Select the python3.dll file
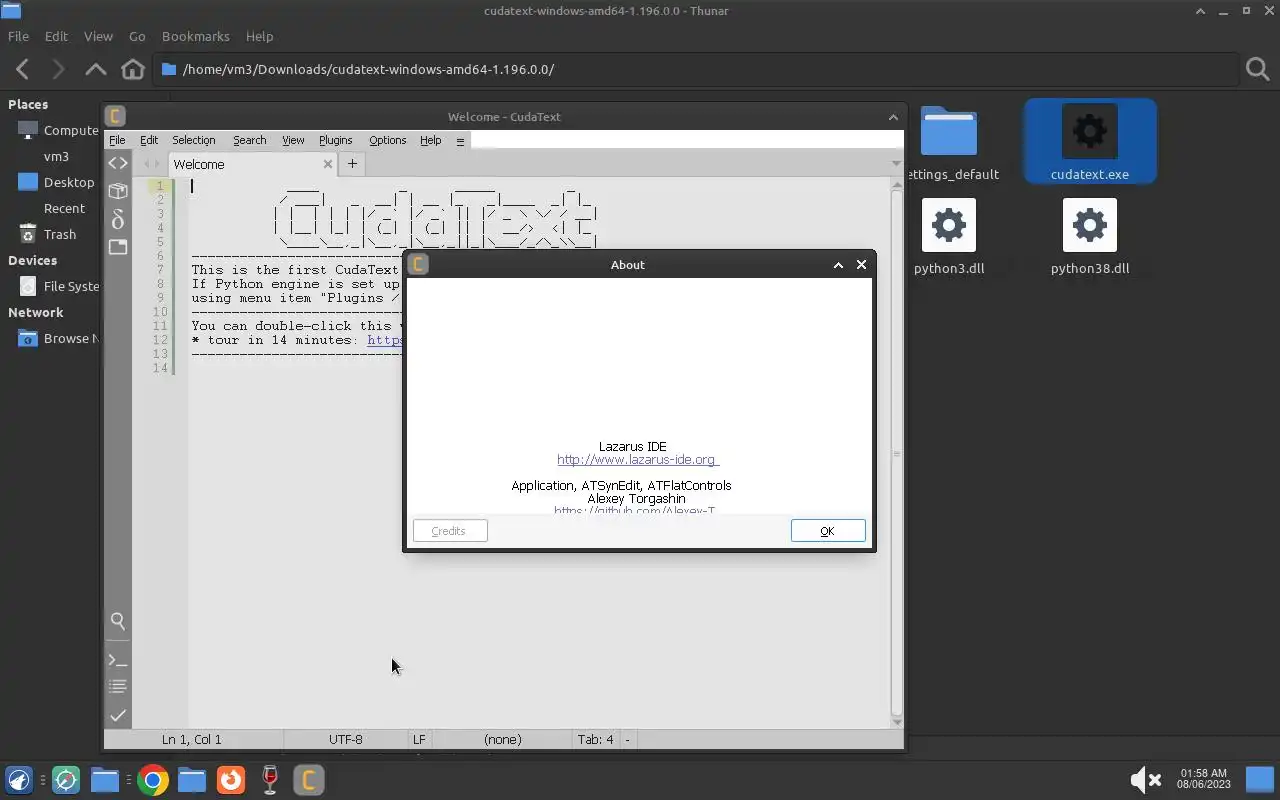The height and width of the screenshot is (800, 1280). point(949,235)
